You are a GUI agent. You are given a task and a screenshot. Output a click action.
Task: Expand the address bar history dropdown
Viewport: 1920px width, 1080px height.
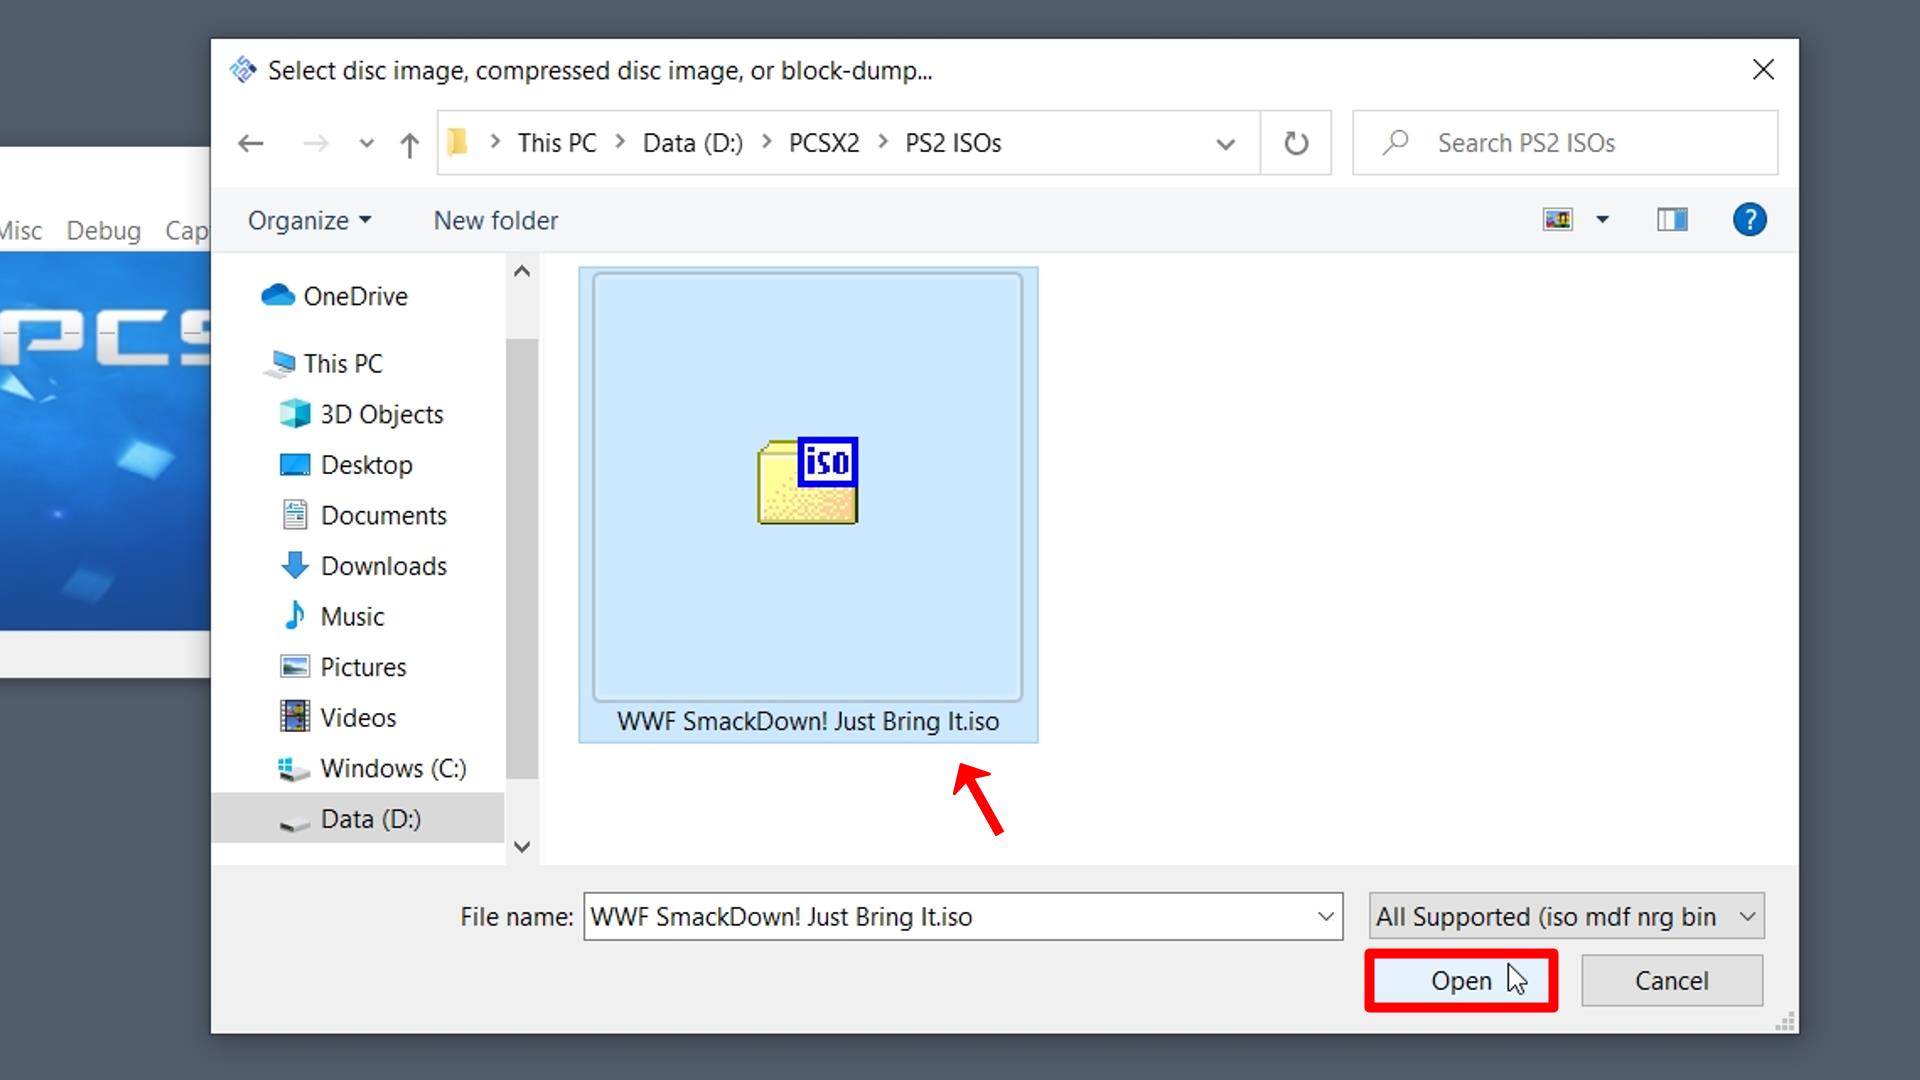1225,144
